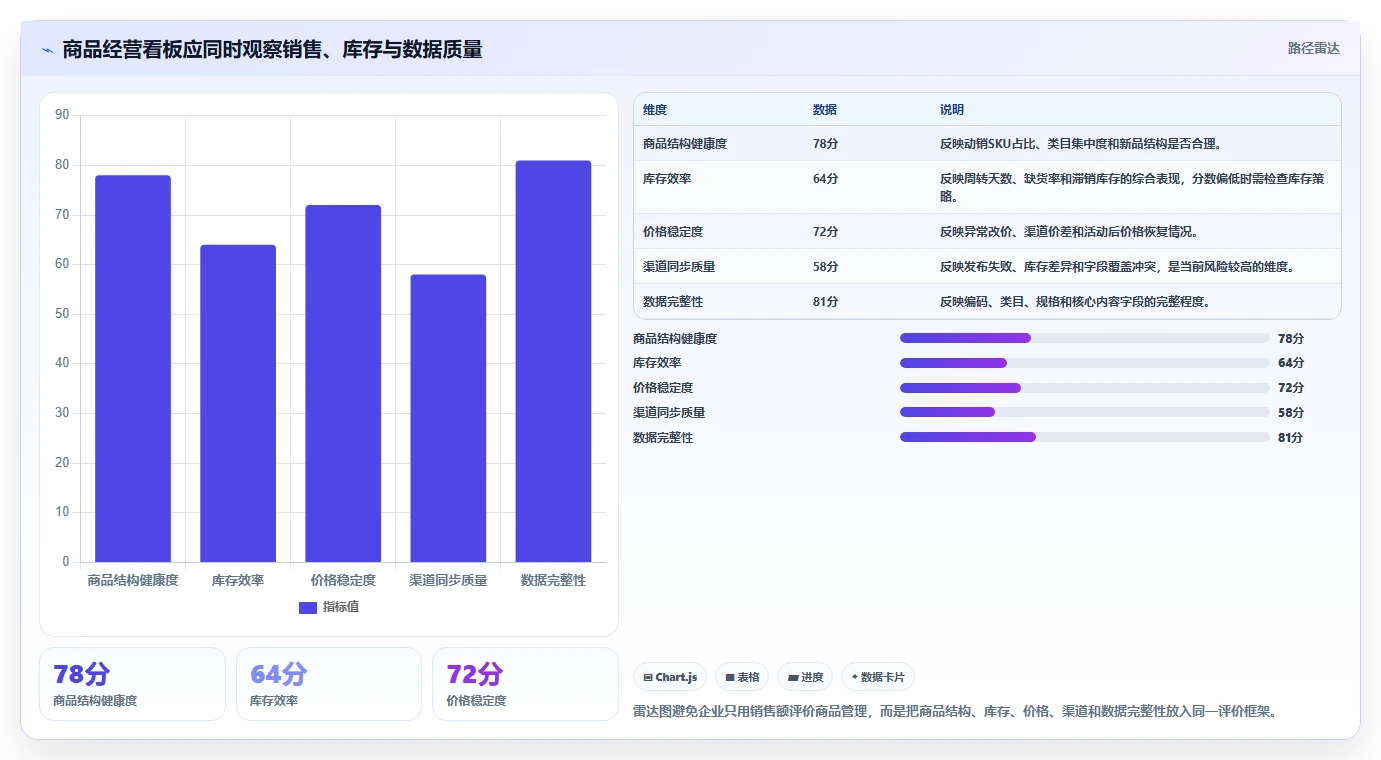Image resolution: width=1381 pixels, height=760 pixels.
Task: Click the 渠道同步质量 bar in the chart
Action: (x=448, y=418)
